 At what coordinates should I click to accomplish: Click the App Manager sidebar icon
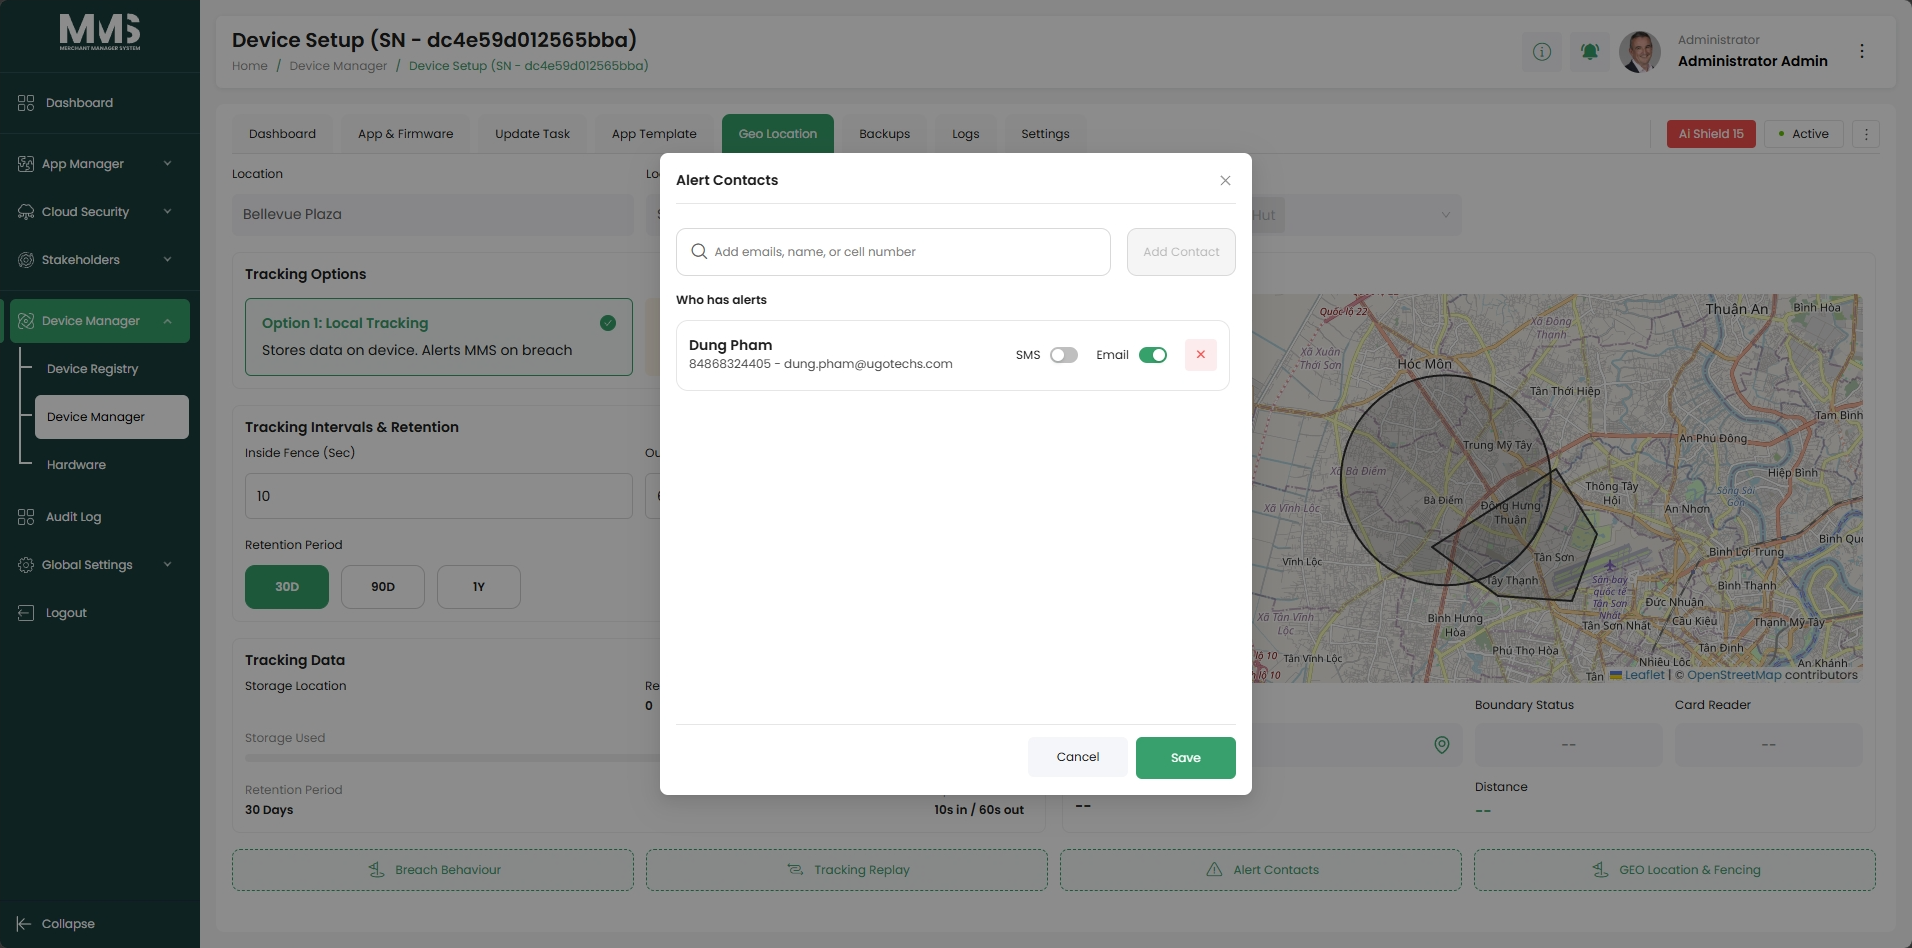(26, 164)
